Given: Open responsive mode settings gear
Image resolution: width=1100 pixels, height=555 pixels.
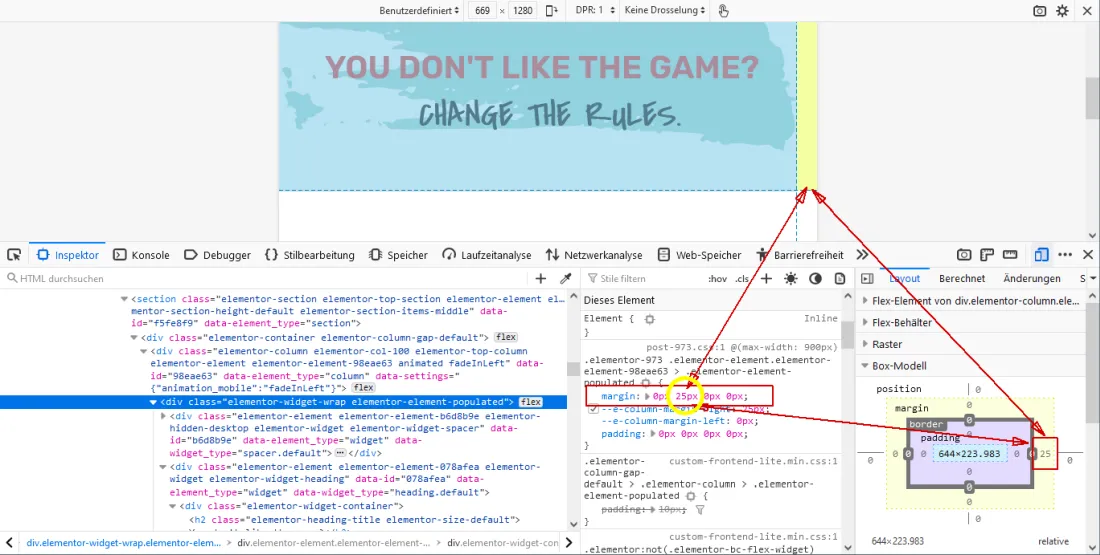Looking at the screenshot, I should pos(1062,11).
